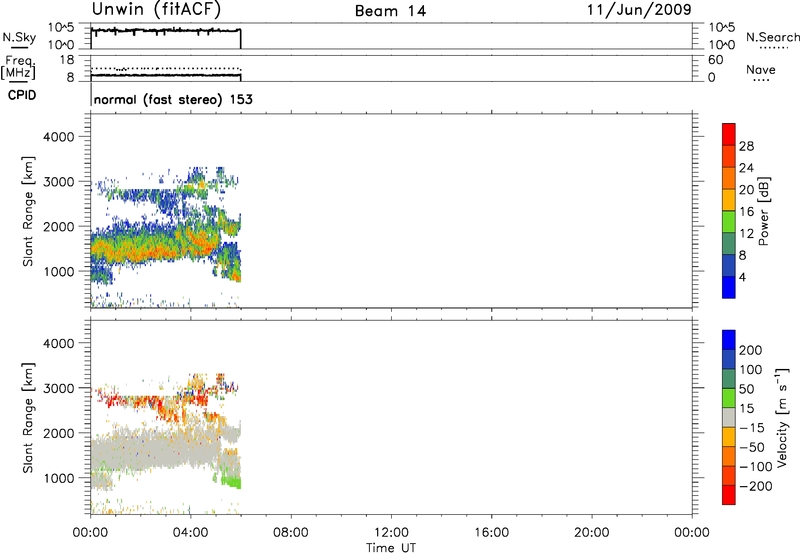Screen dimensions: 800x554
Task: Click the "60" Nave axis tick label
Action: click(716, 60)
